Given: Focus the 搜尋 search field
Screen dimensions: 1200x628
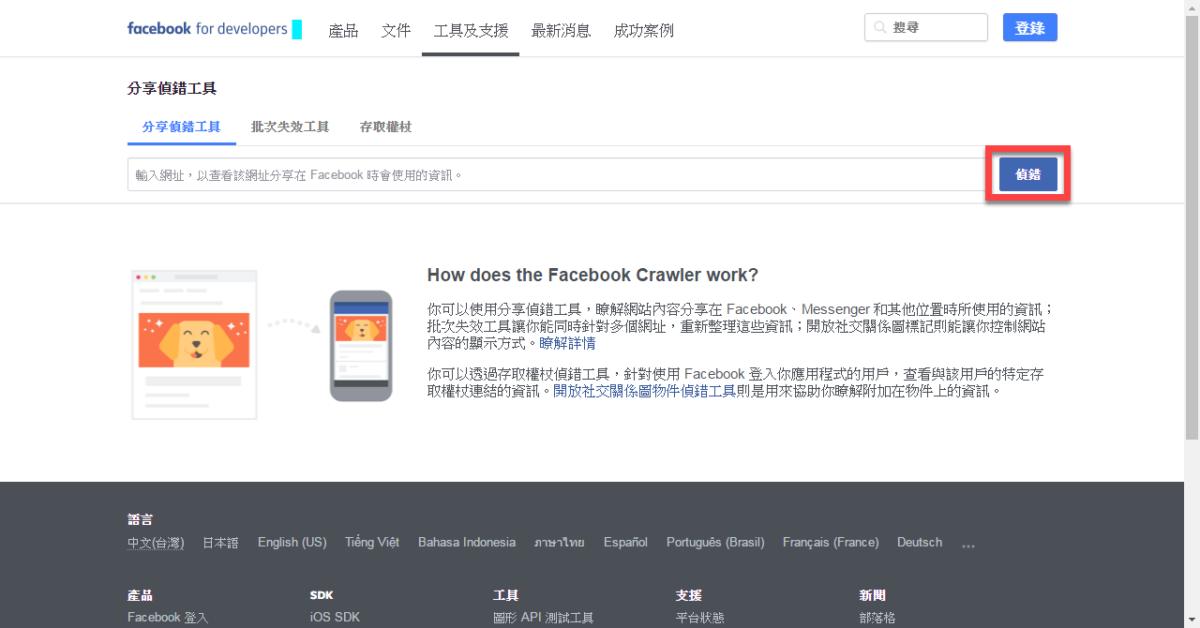Looking at the screenshot, I should [x=926, y=28].
